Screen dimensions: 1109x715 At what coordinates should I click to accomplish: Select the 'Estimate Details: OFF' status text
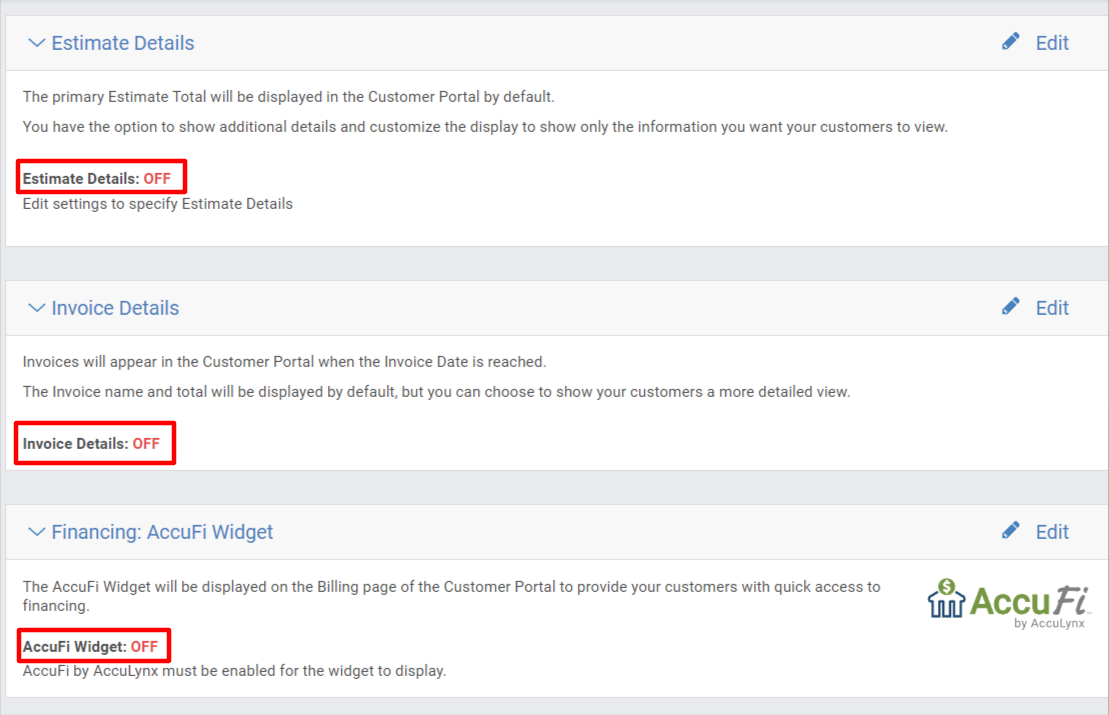[x=97, y=178]
